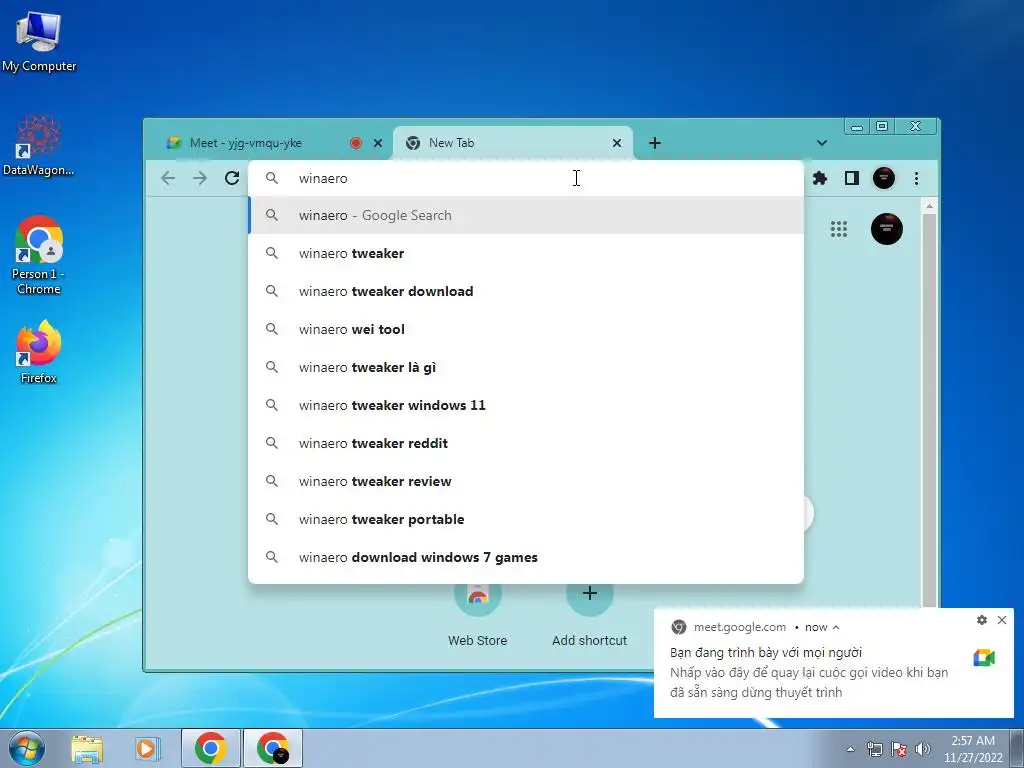Close the Meet - yjg-vmqu-yke tab

pyautogui.click(x=377, y=143)
